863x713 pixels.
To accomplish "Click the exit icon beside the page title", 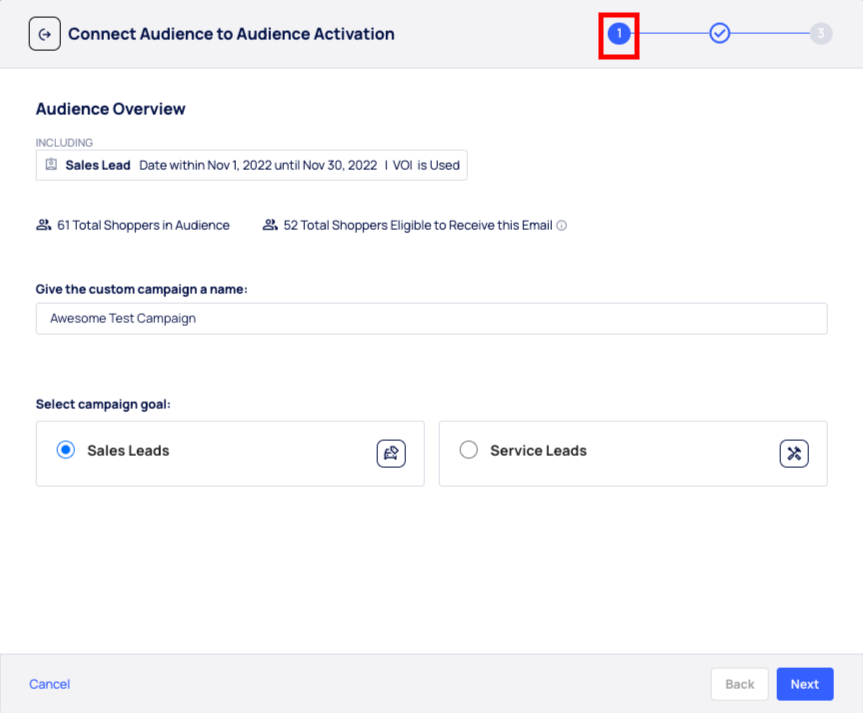I will [44, 34].
